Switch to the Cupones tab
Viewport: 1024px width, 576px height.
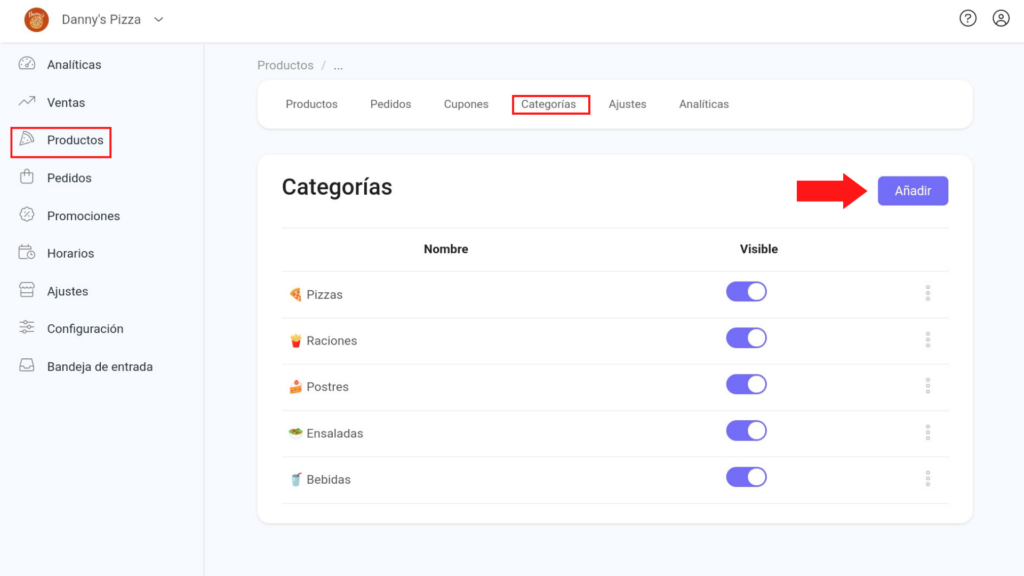(466, 104)
